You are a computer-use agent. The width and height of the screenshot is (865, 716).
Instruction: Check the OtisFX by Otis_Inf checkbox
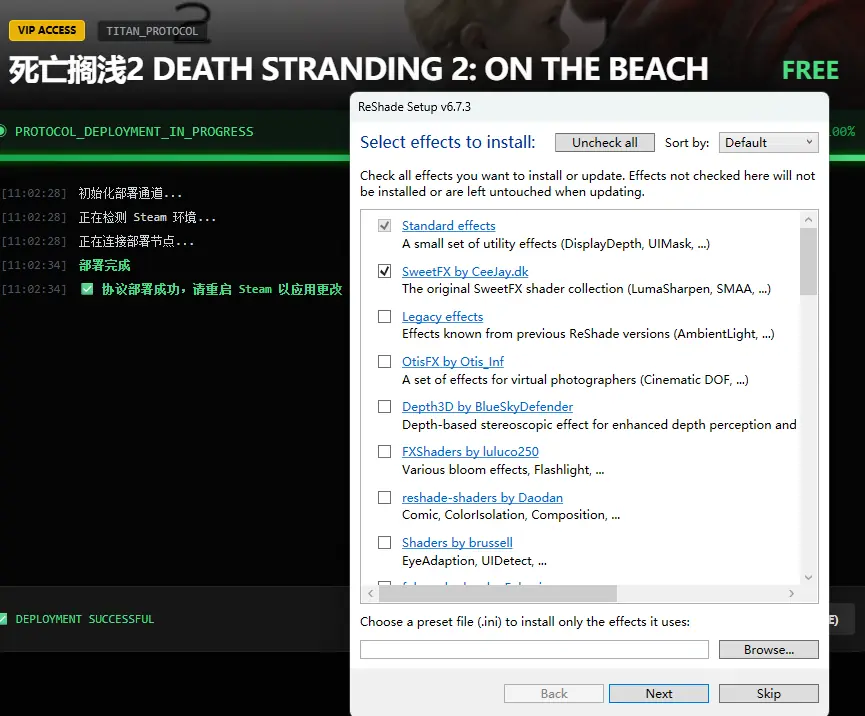pos(384,362)
